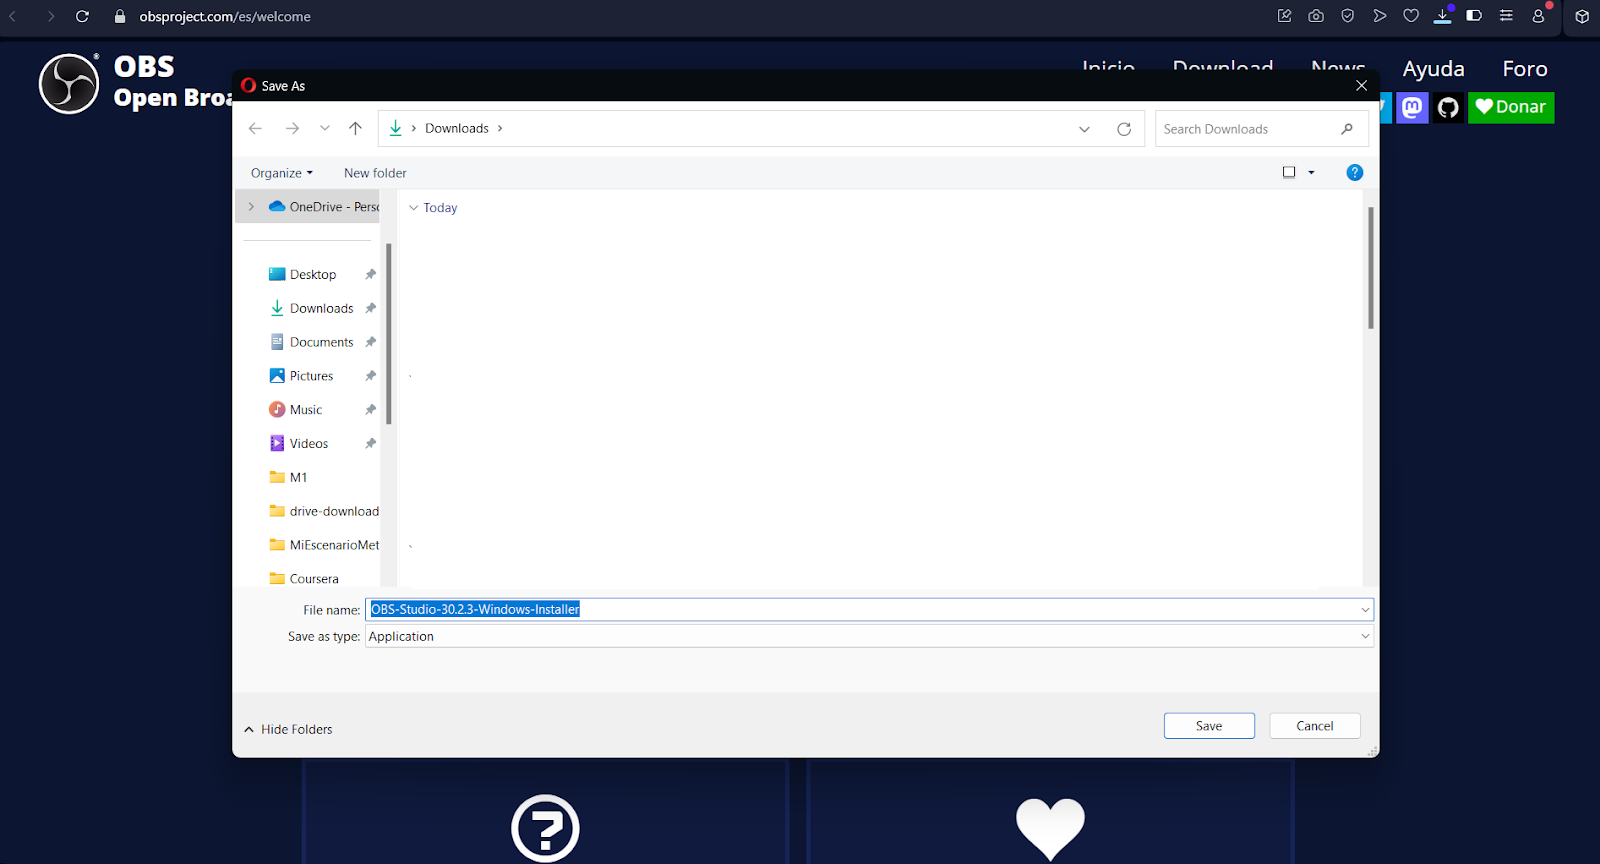This screenshot has width=1600, height=864.
Task: Visit OBS GitHub page
Action: point(1448,107)
